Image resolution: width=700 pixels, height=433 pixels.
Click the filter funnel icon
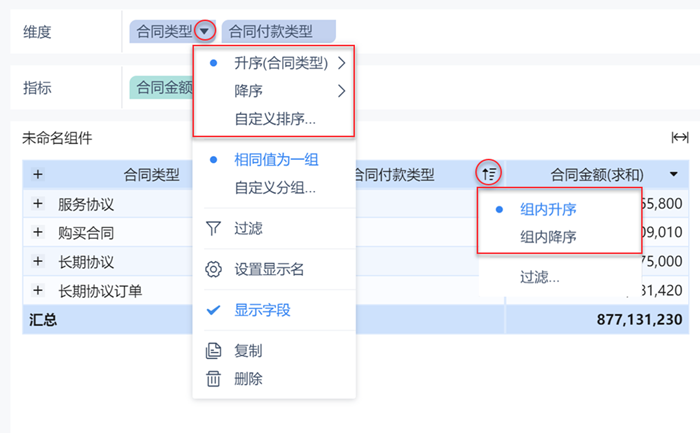(x=212, y=229)
